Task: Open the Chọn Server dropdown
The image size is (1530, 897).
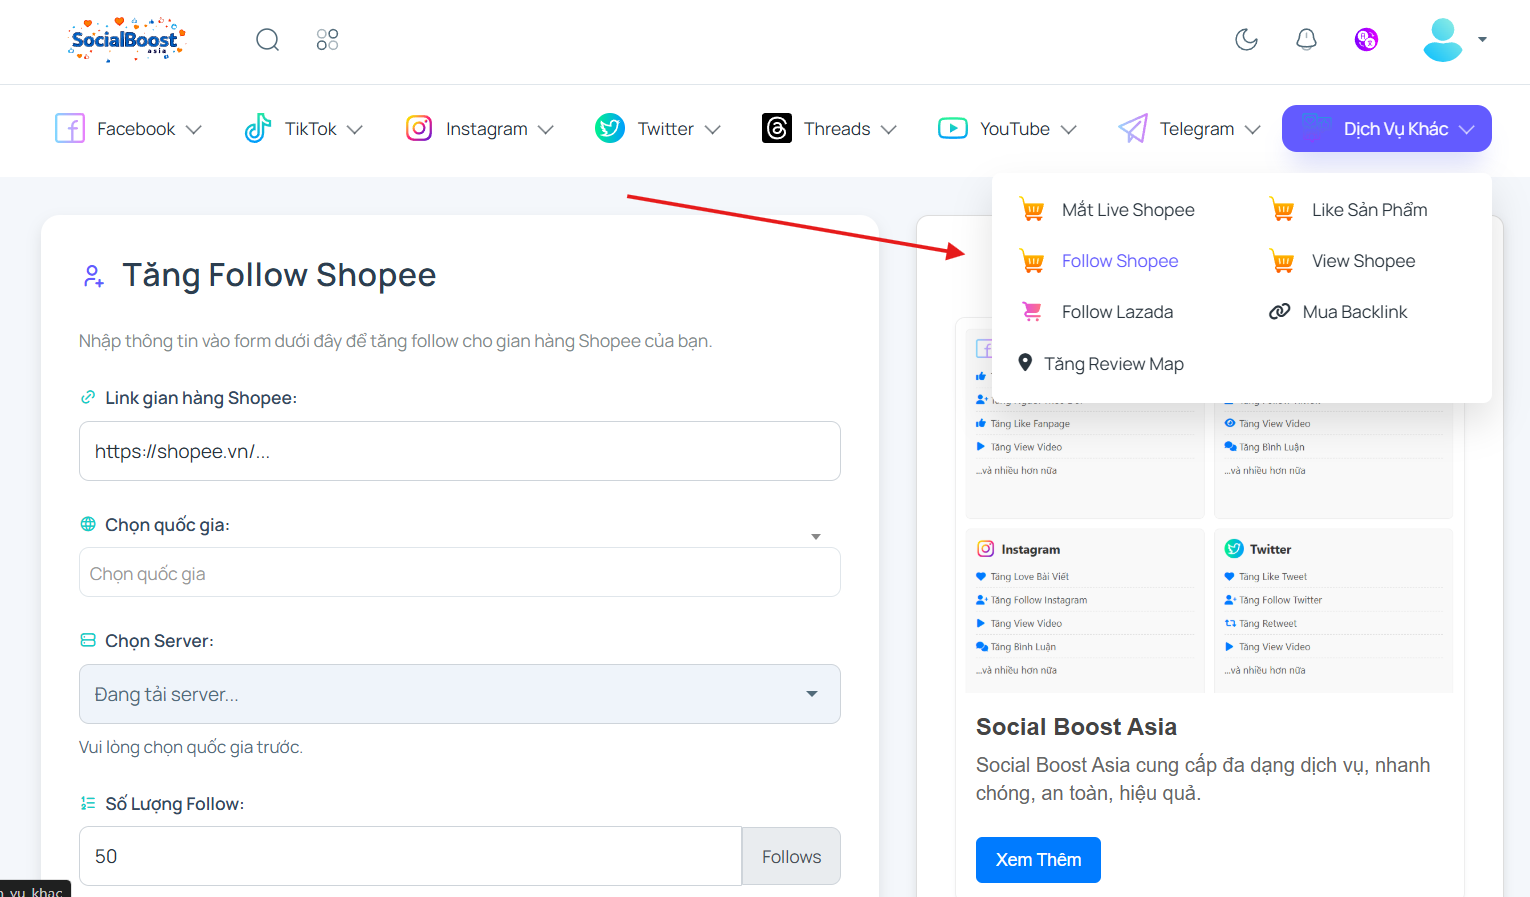Action: coord(460,694)
